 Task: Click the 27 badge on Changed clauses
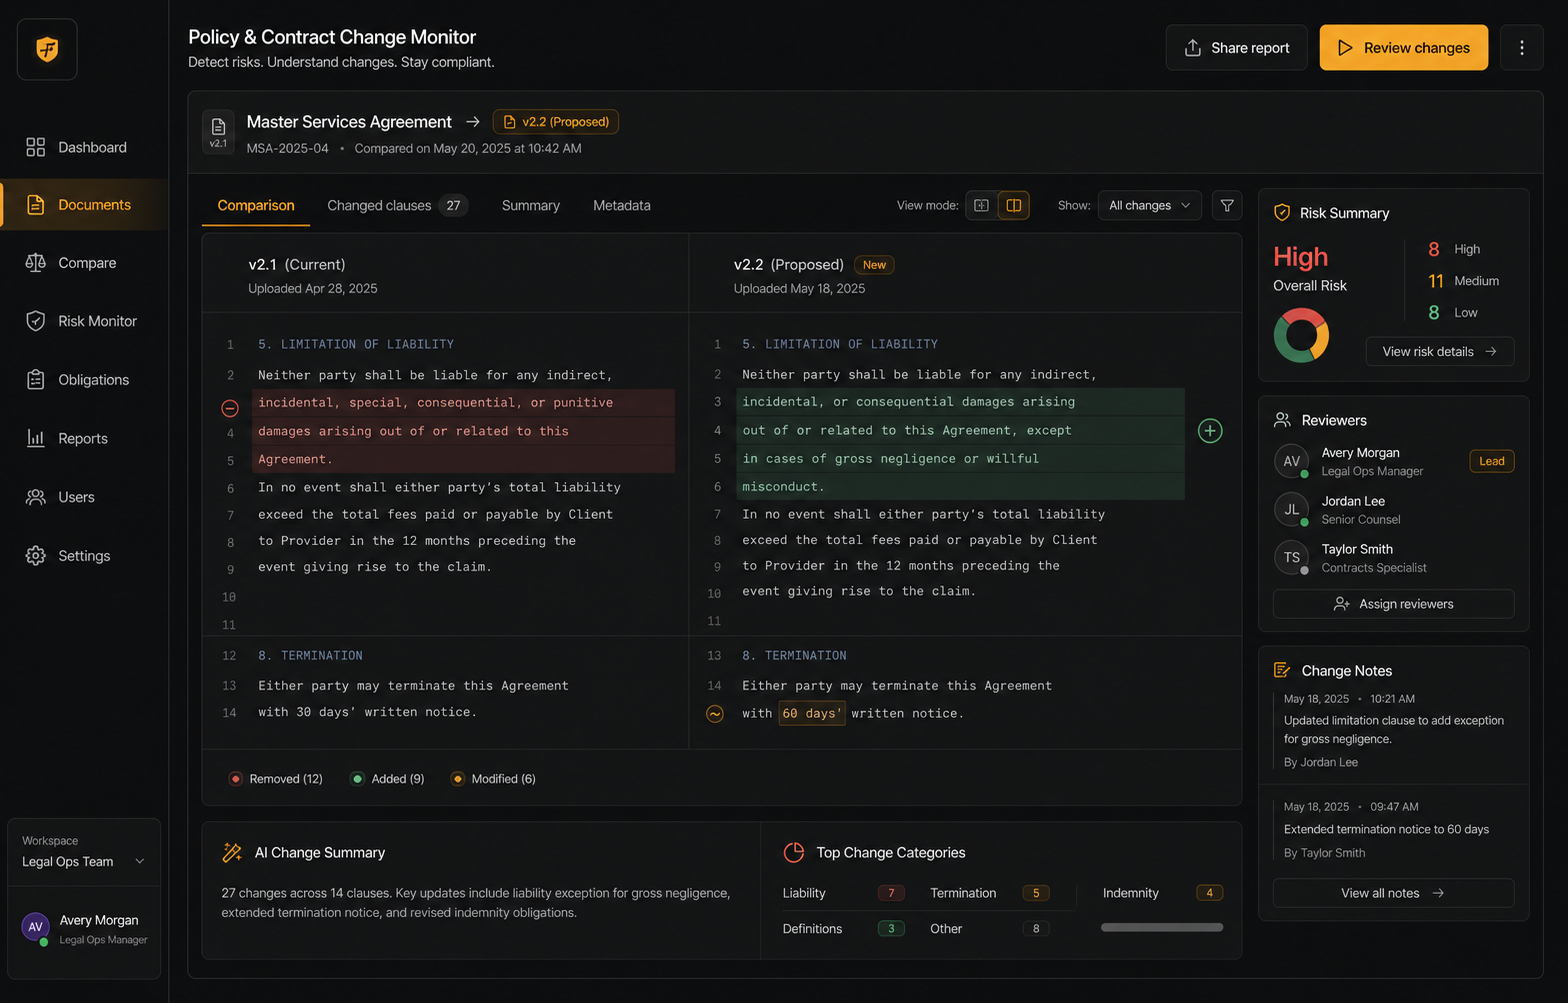(453, 205)
